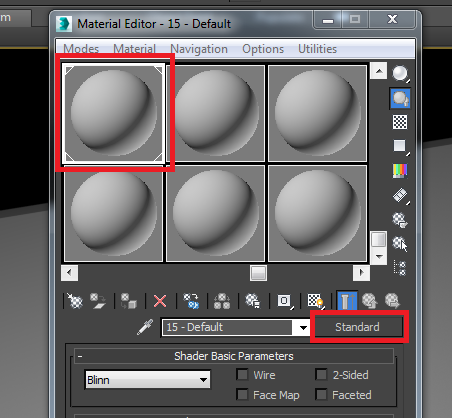The height and width of the screenshot is (418, 452).
Task: Select the top-middle sample slot
Action: pos(216,113)
